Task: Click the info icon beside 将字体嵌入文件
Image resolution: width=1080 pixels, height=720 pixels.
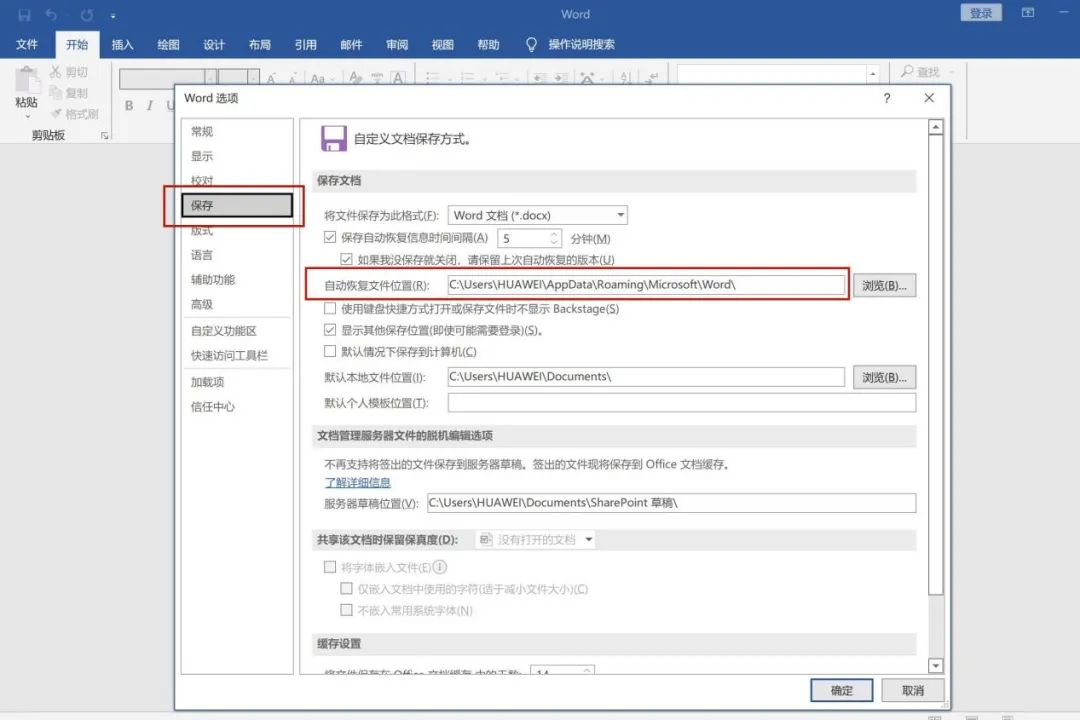Action: 439,566
